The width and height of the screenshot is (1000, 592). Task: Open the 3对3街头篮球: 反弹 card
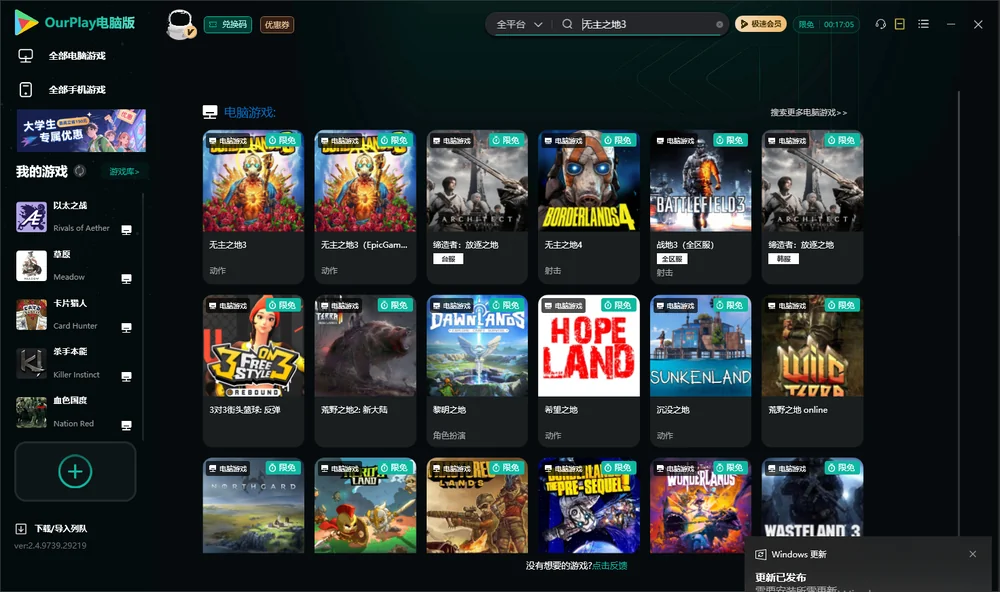(253, 371)
